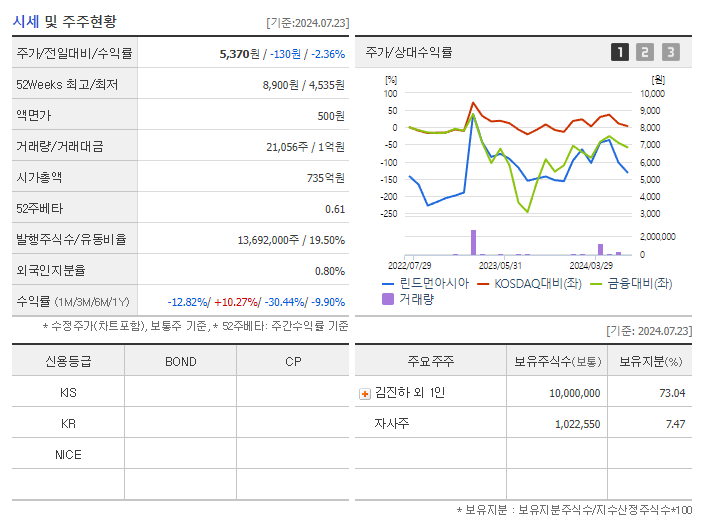Select 13,692,000주 / 19.50% shares value
The image size is (702, 525).
tap(291, 240)
